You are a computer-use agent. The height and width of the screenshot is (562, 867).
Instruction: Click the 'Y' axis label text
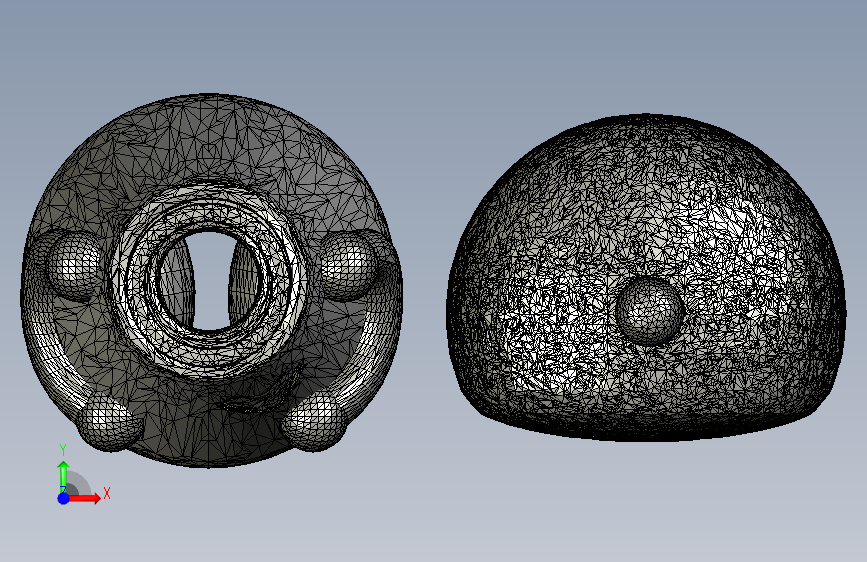63,450
